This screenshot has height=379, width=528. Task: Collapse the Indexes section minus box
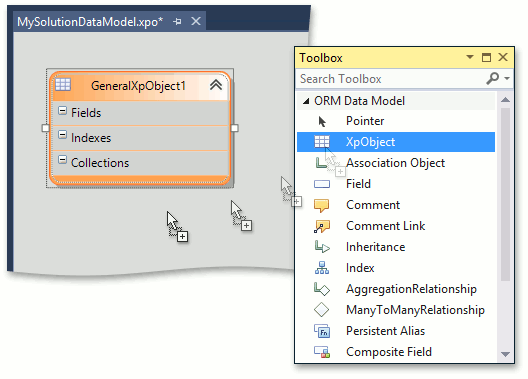(62, 135)
